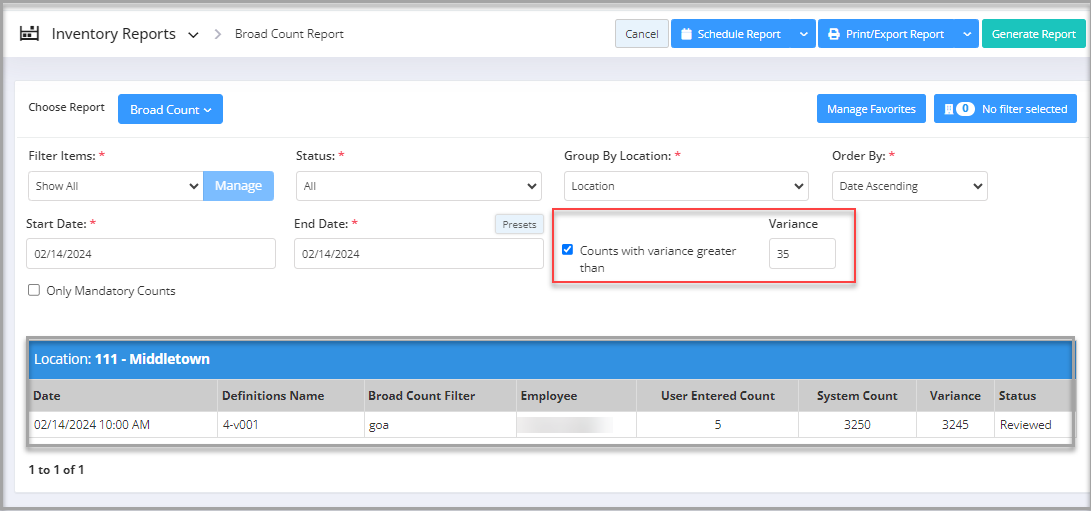Click the breadcrumb arrow before Broad Count Report

pyautogui.click(x=217, y=34)
